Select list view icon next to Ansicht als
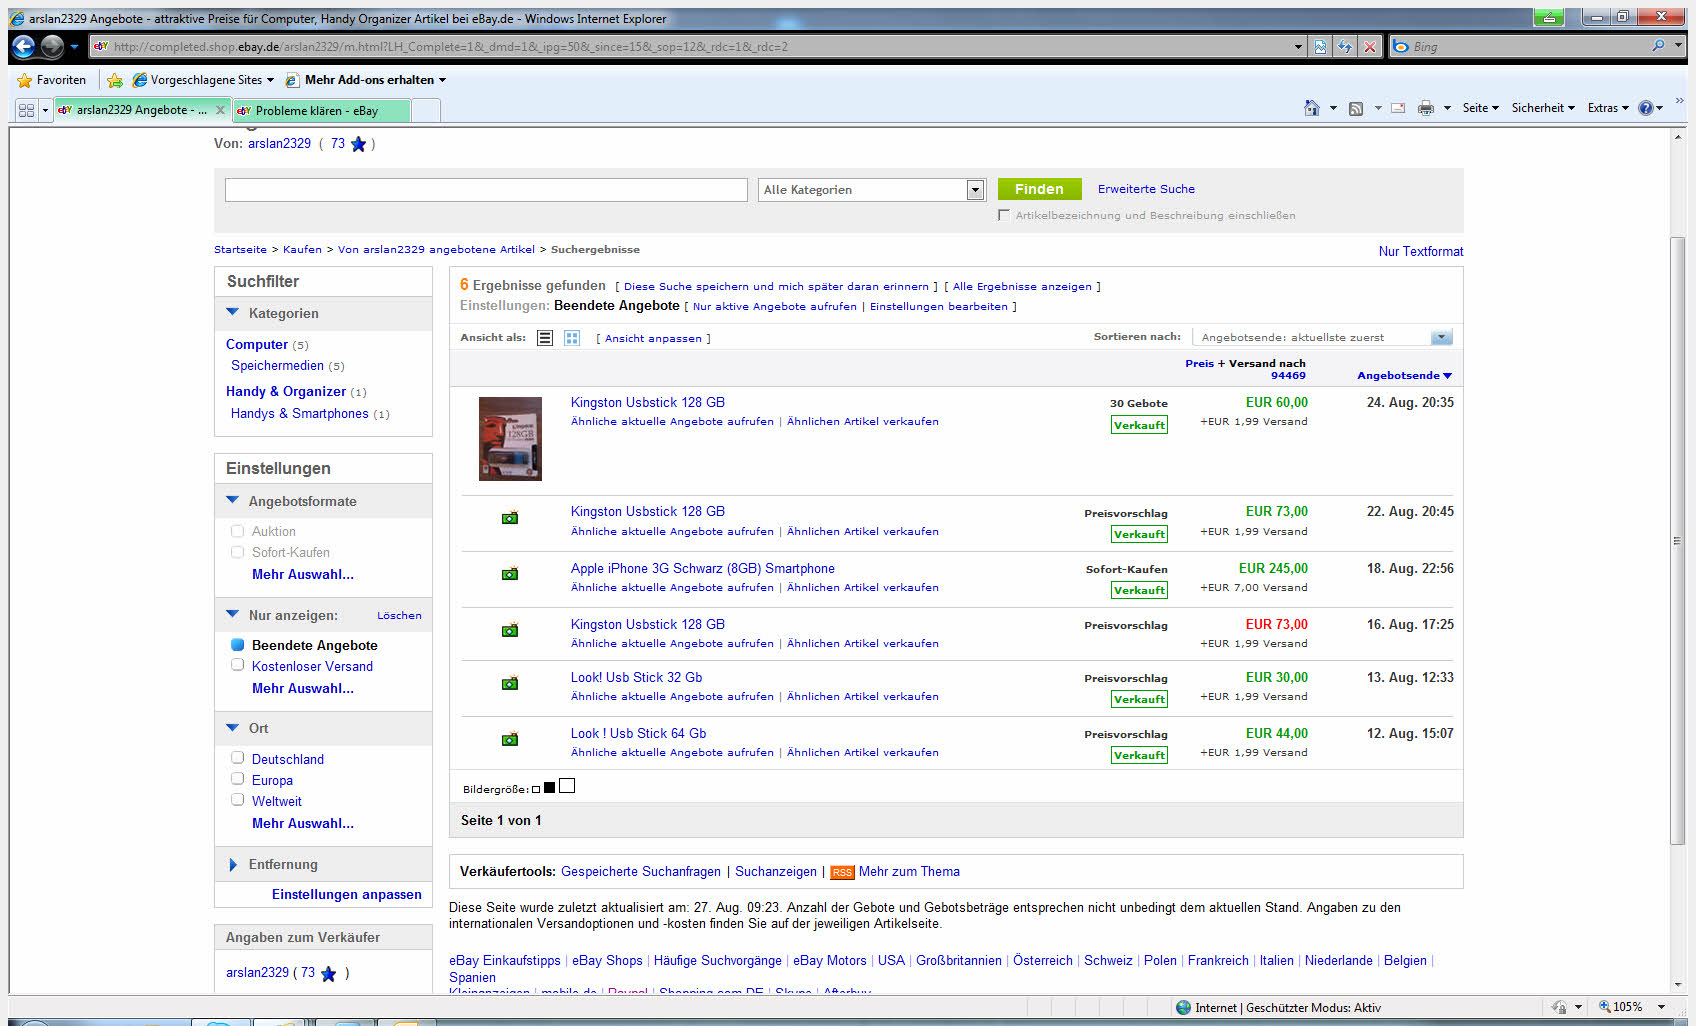 click(545, 338)
